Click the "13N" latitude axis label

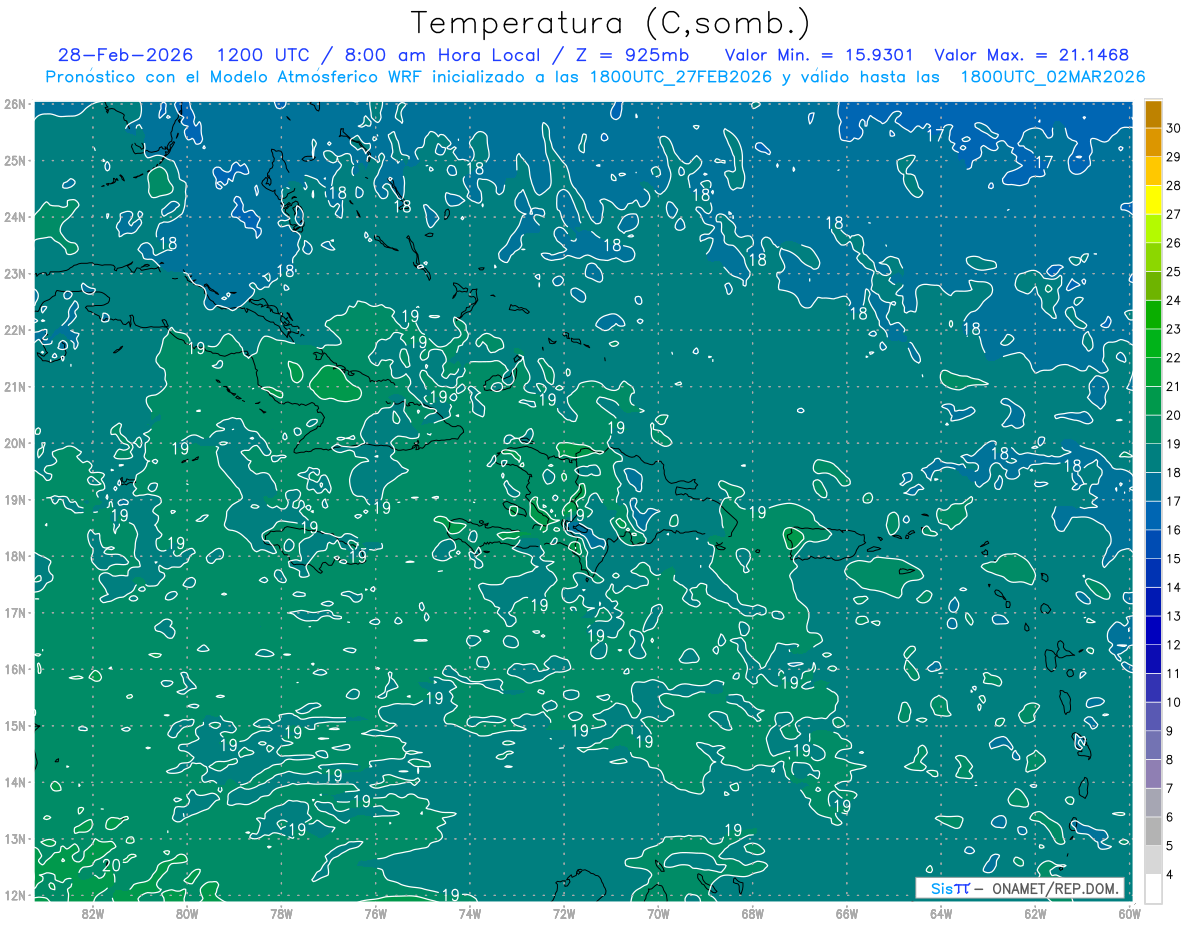[14, 838]
